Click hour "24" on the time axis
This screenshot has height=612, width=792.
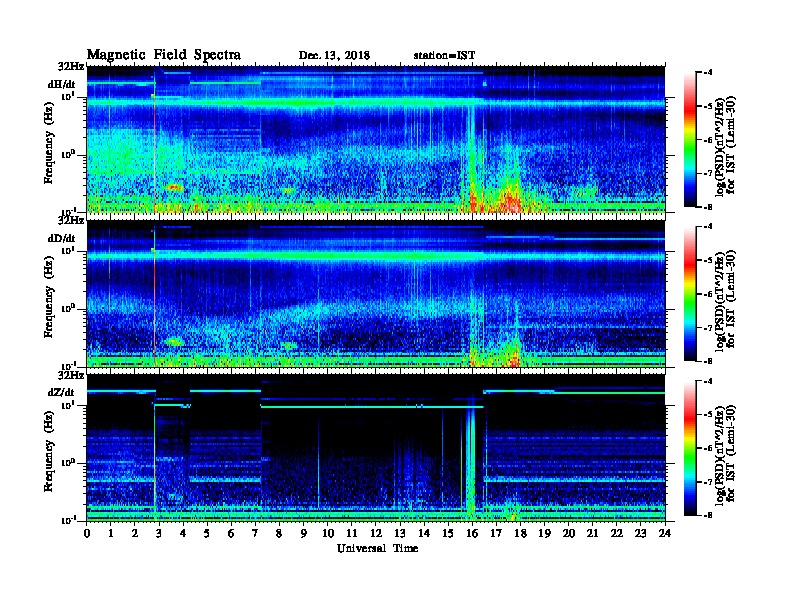click(x=665, y=533)
